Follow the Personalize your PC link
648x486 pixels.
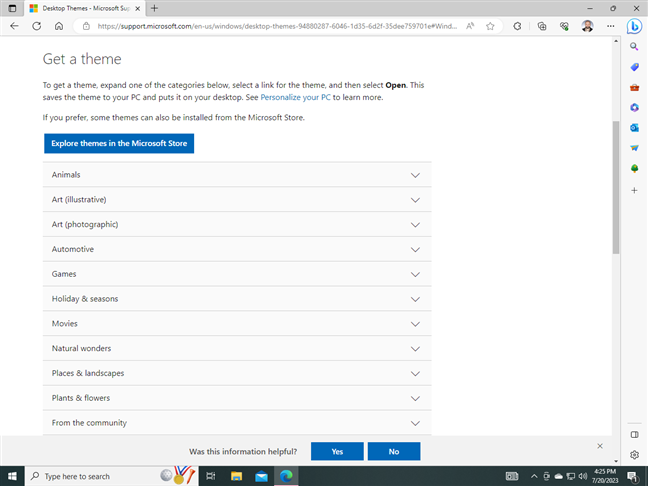tap(295, 97)
